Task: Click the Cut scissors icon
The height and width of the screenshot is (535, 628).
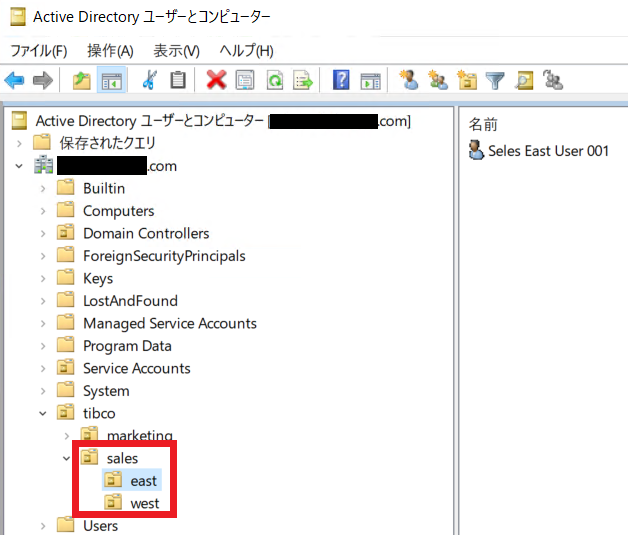Action: 149,80
